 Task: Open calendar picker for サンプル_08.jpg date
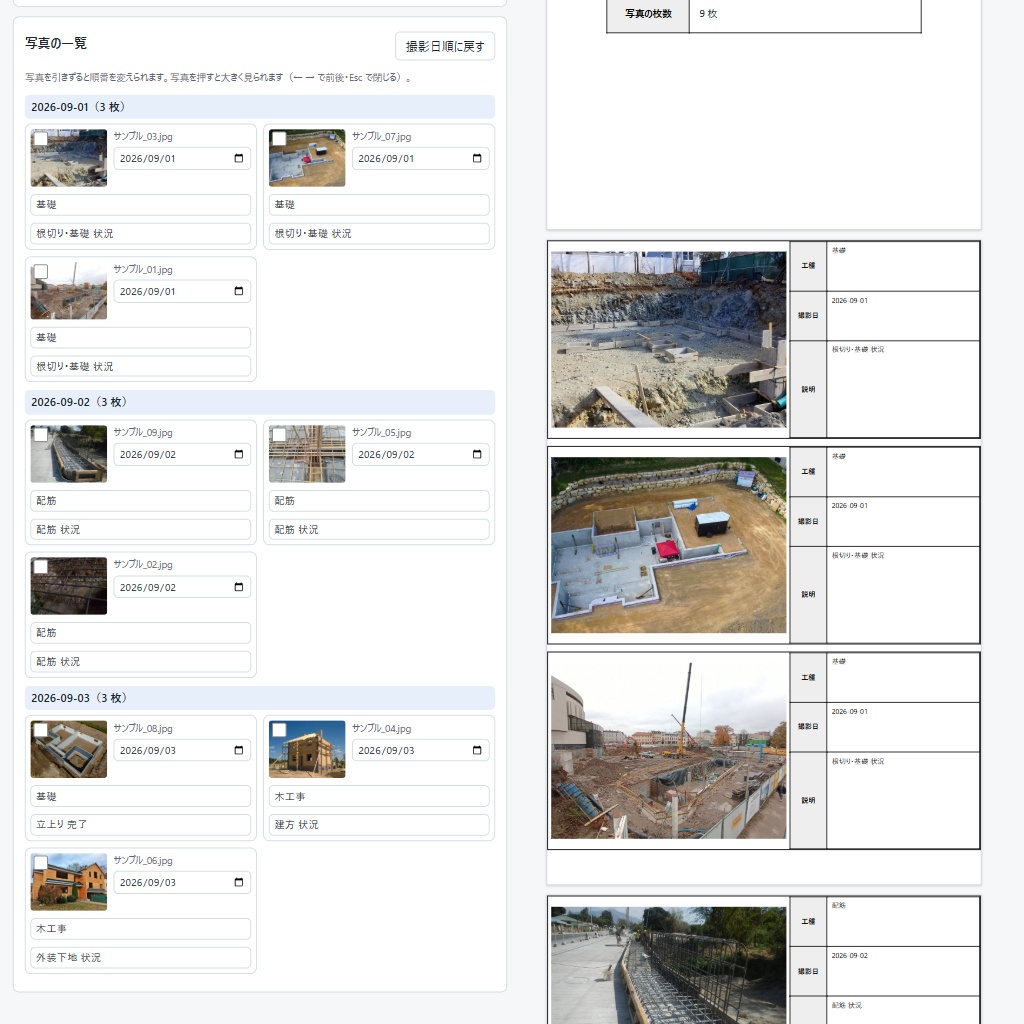pos(238,750)
